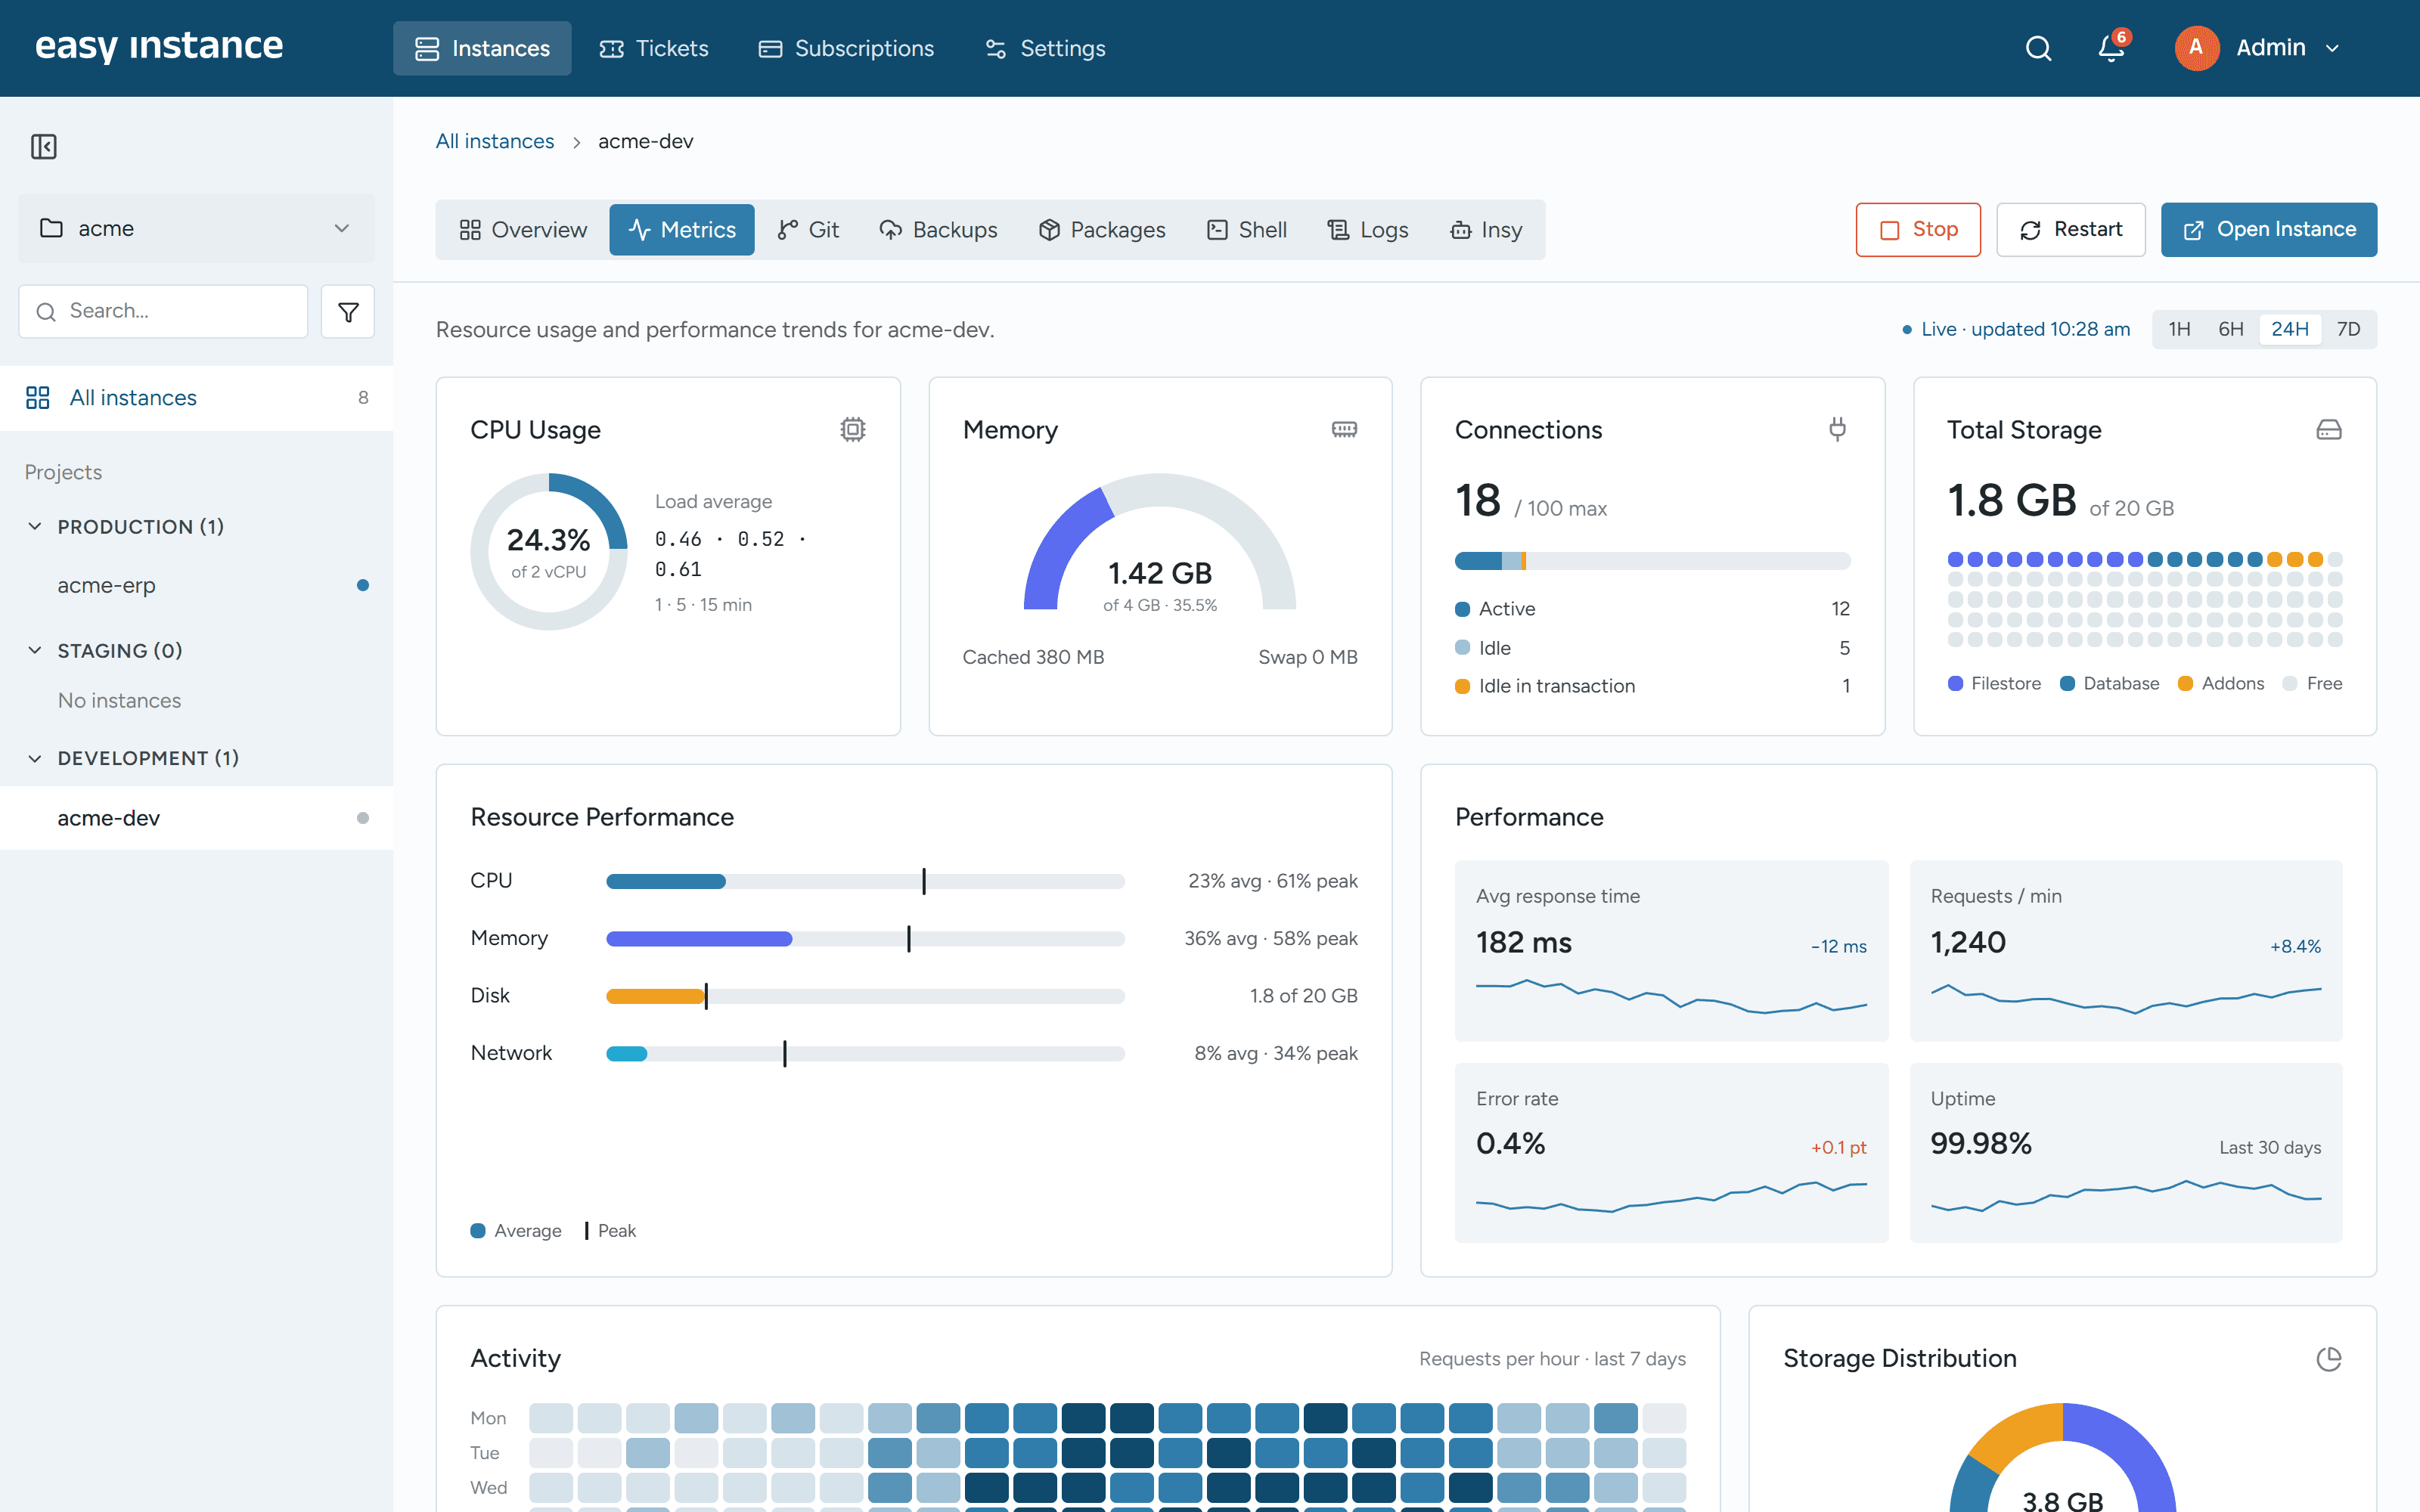This screenshot has height=1512, width=2420.
Task: Click the Open Instance button
Action: (2269, 230)
